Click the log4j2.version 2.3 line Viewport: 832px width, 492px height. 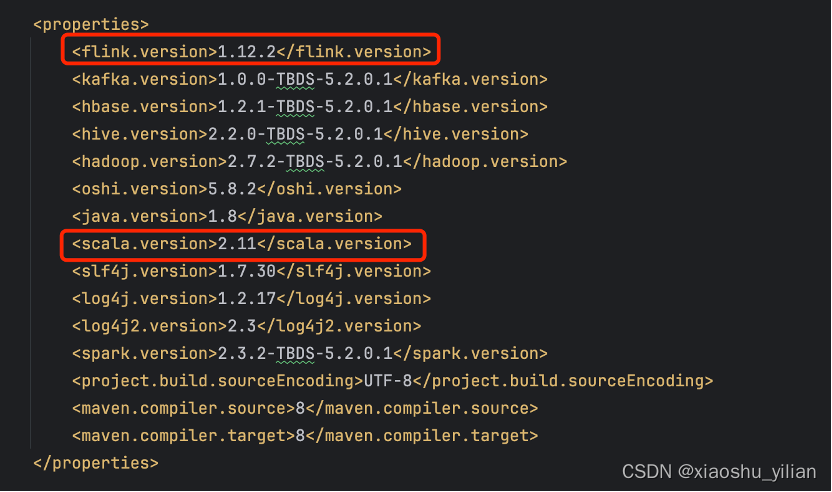tap(246, 326)
